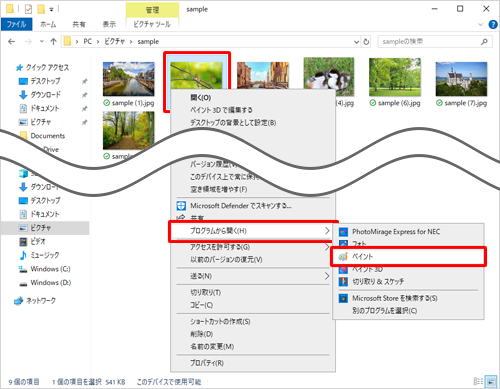Switch to the 共有 ribbon tab
Screen dimensions: 500x389
click(79, 24)
